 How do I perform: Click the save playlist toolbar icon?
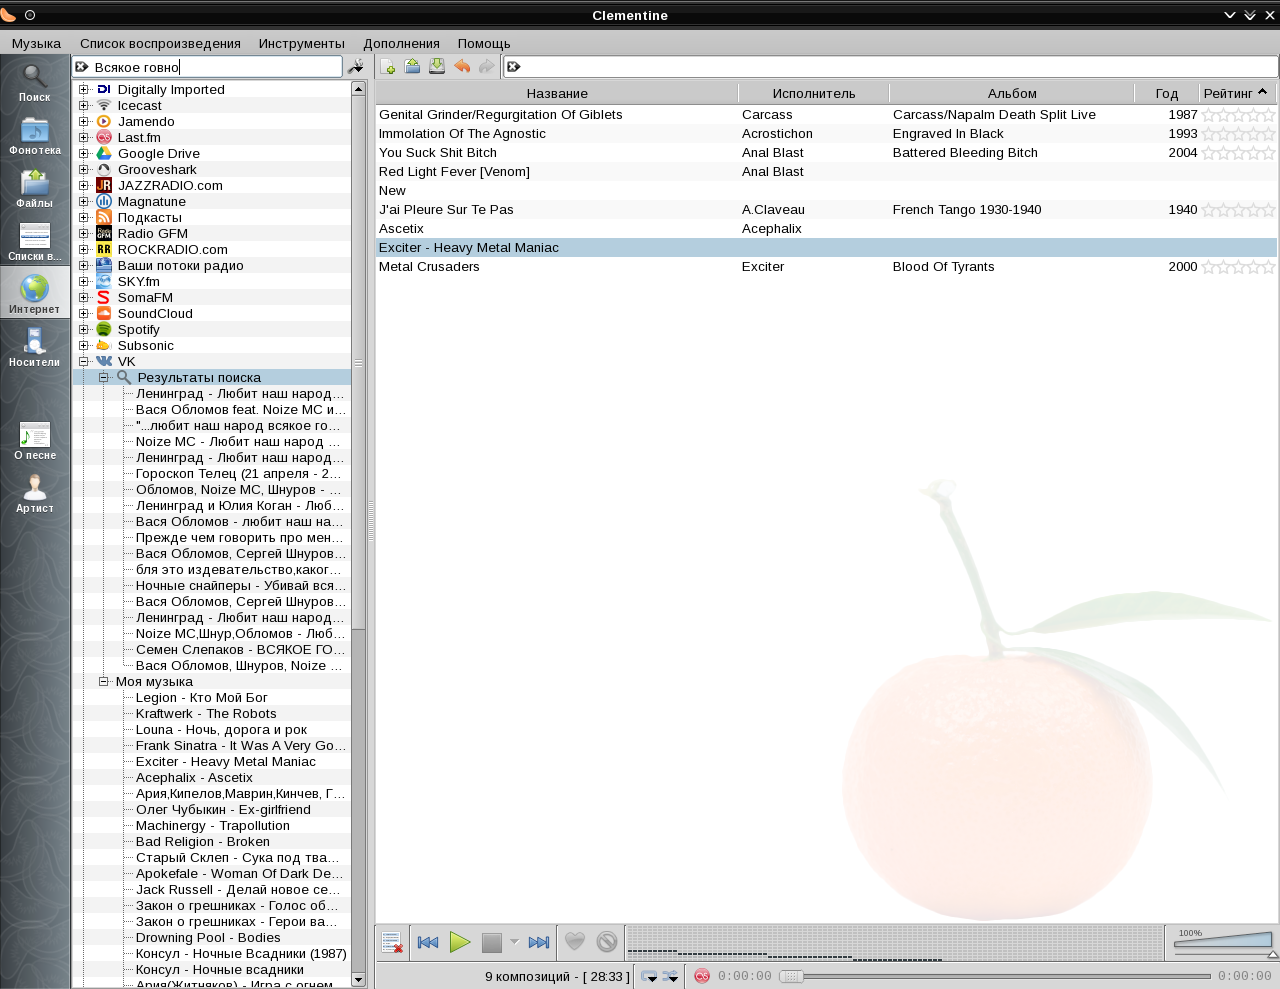click(x=437, y=67)
